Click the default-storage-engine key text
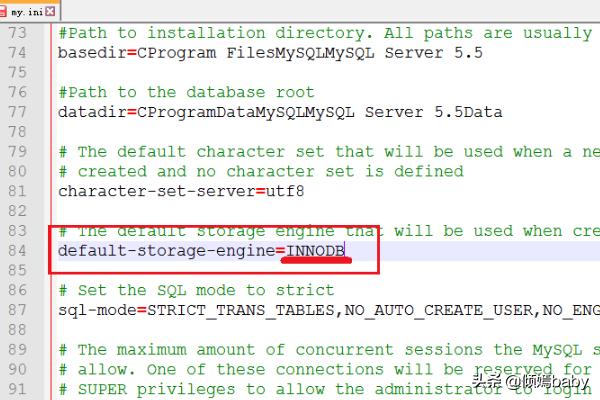 [166, 251]
